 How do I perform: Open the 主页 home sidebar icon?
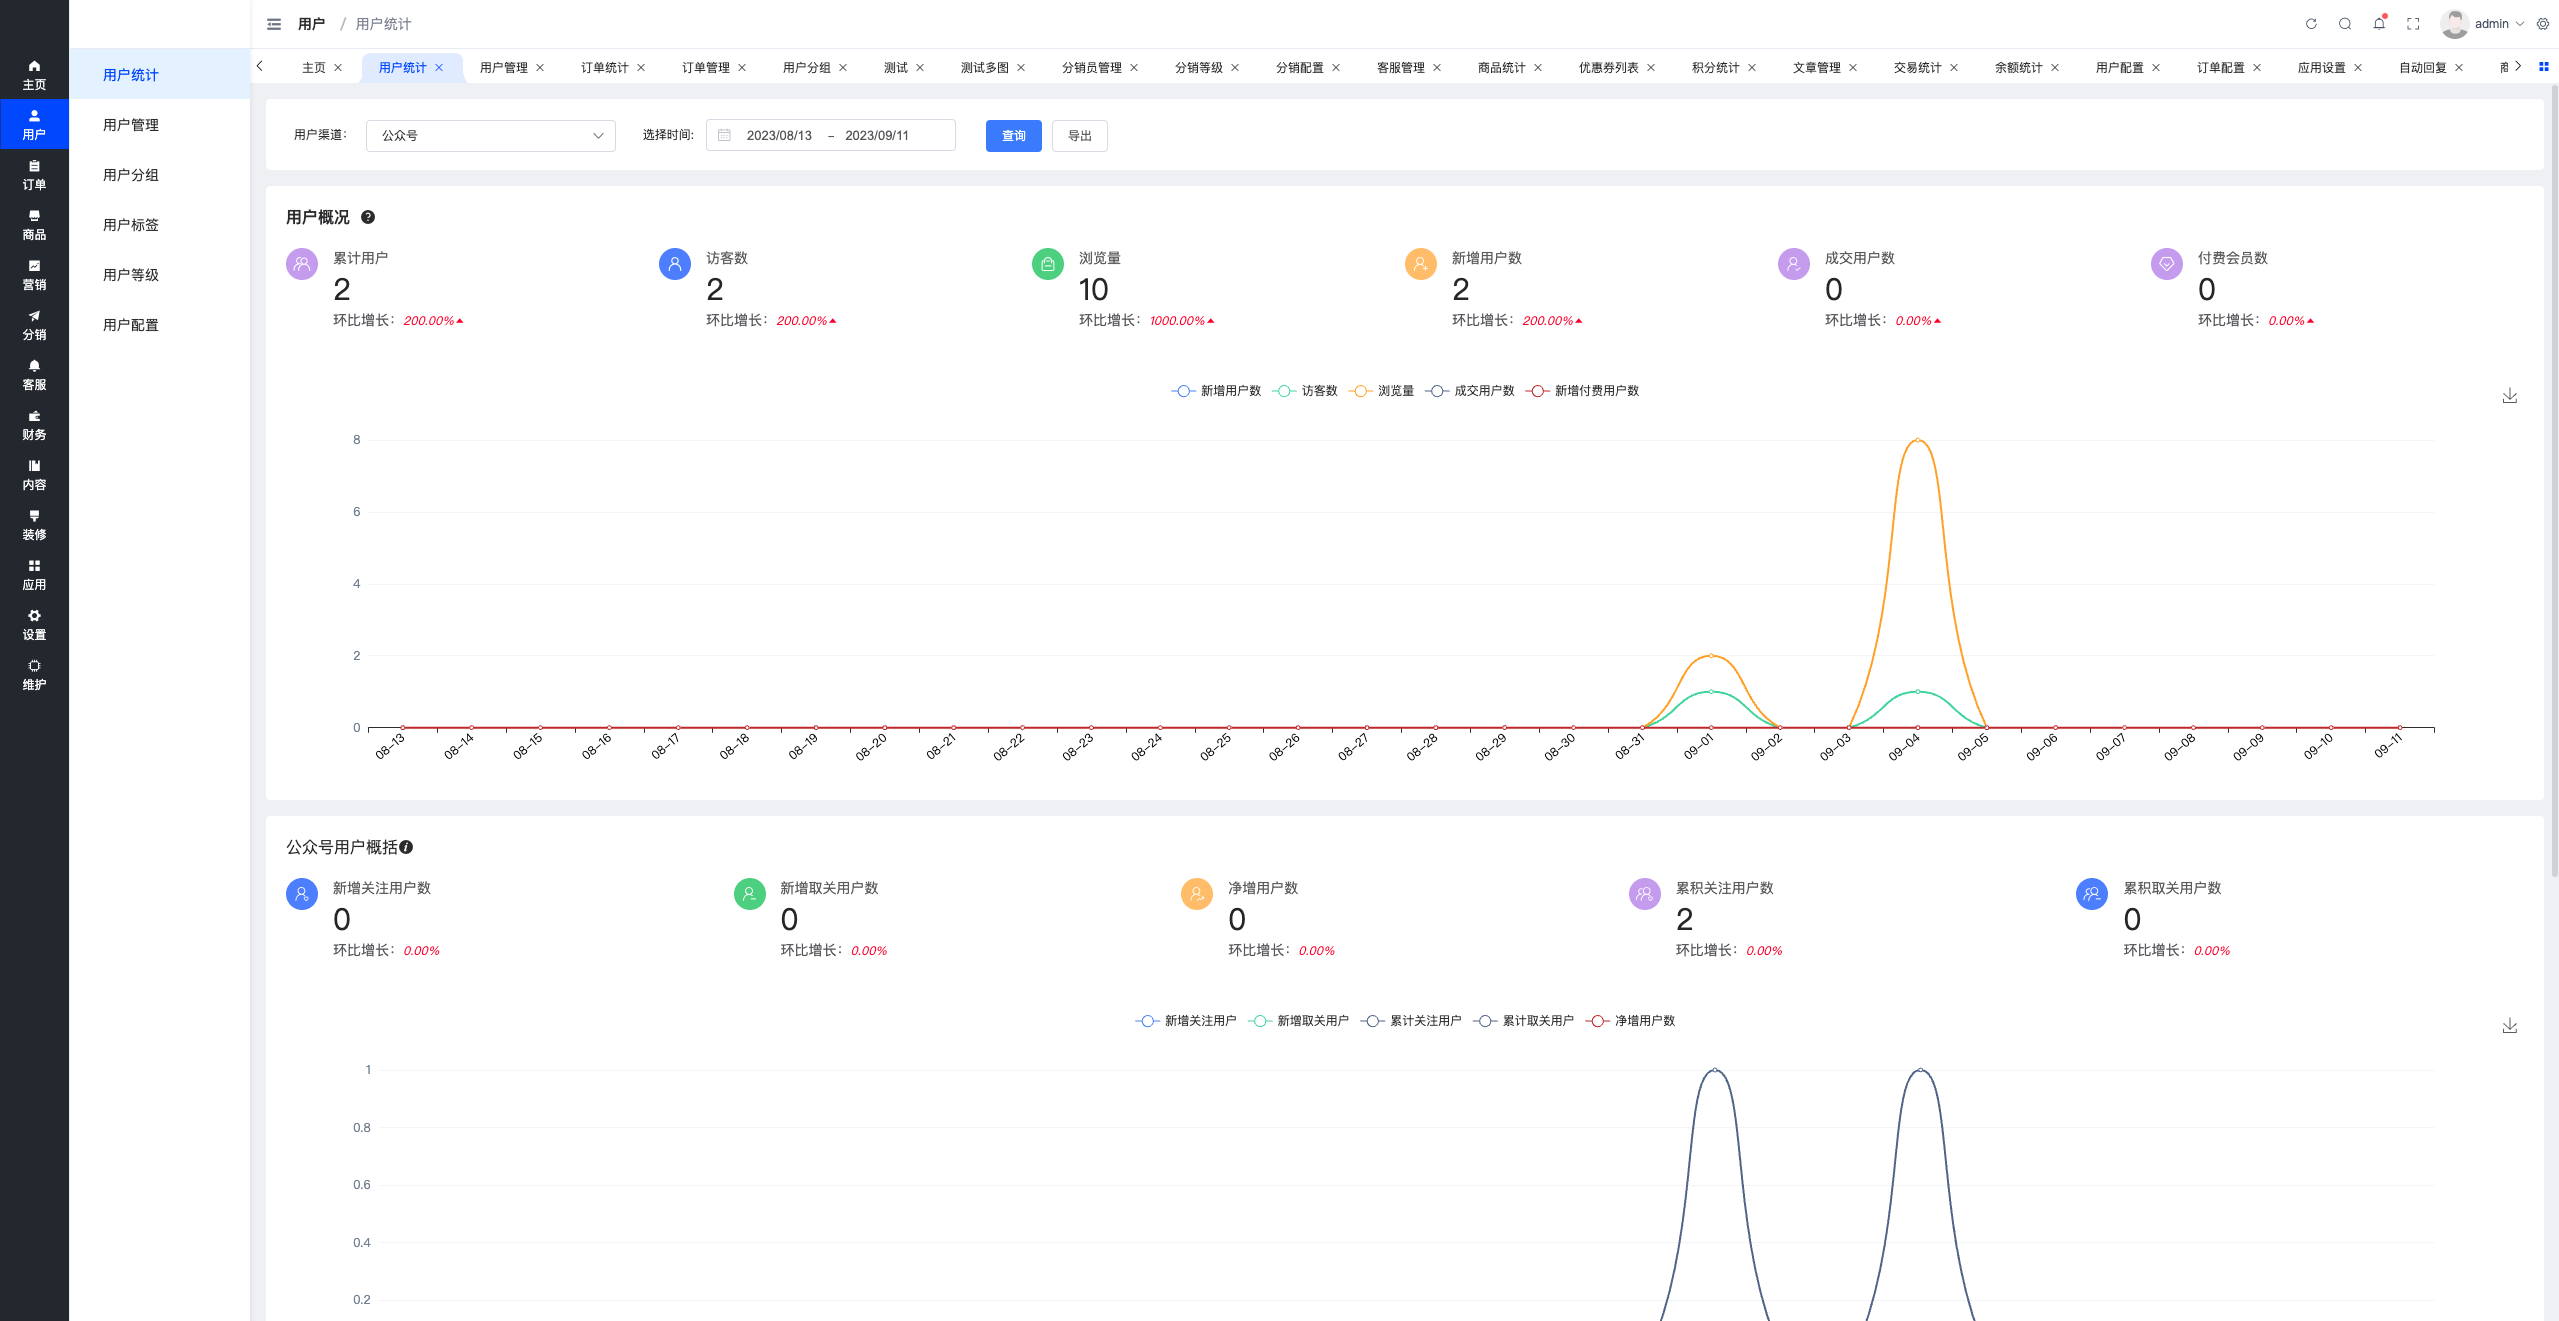(x=34, y=75)
